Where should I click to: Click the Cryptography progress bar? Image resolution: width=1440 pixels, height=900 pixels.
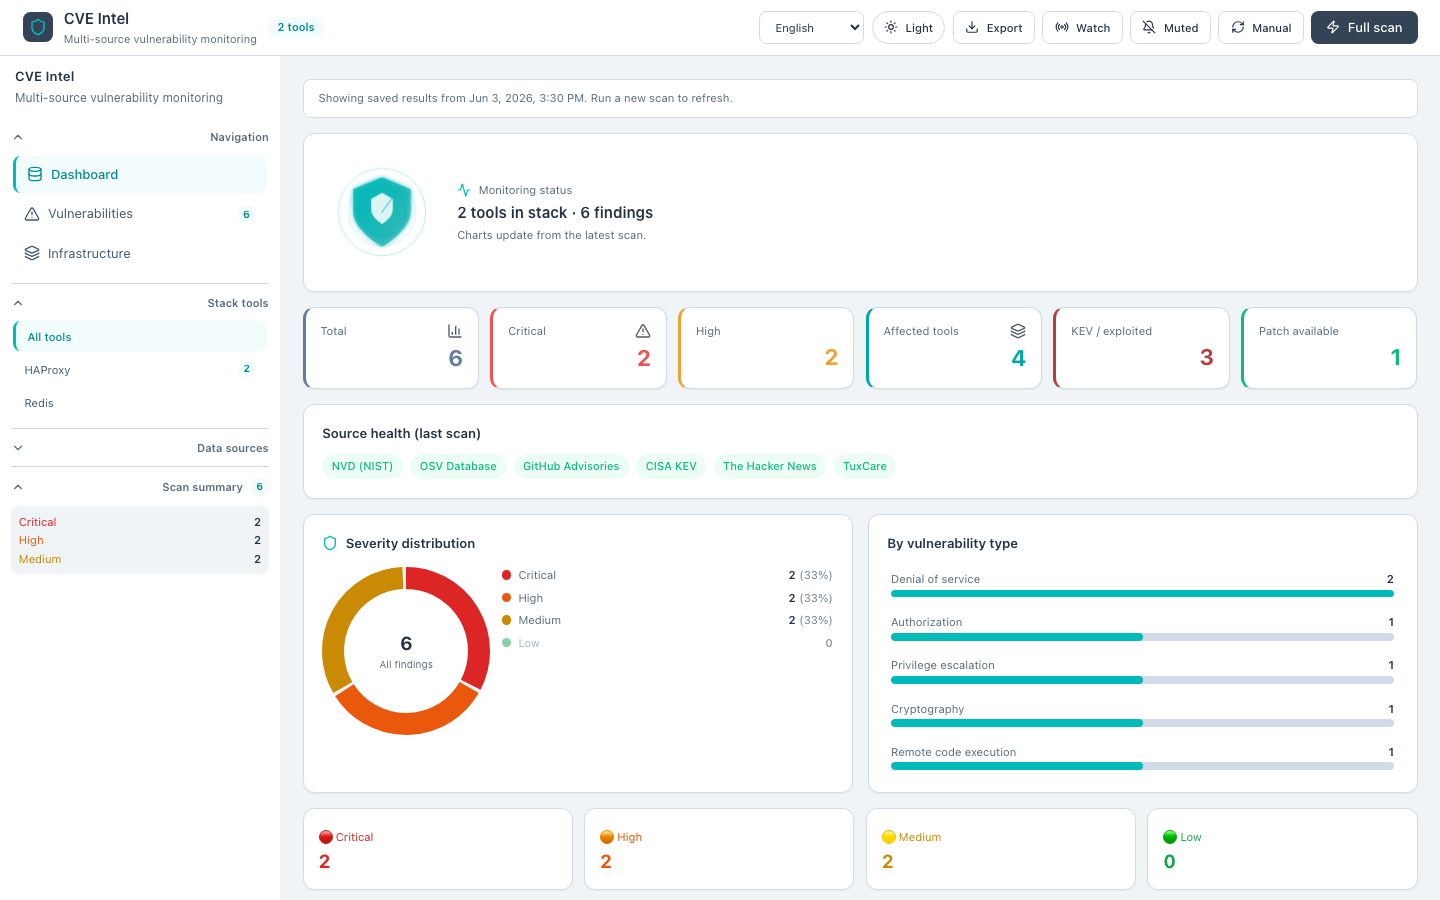coord(1142,723)
